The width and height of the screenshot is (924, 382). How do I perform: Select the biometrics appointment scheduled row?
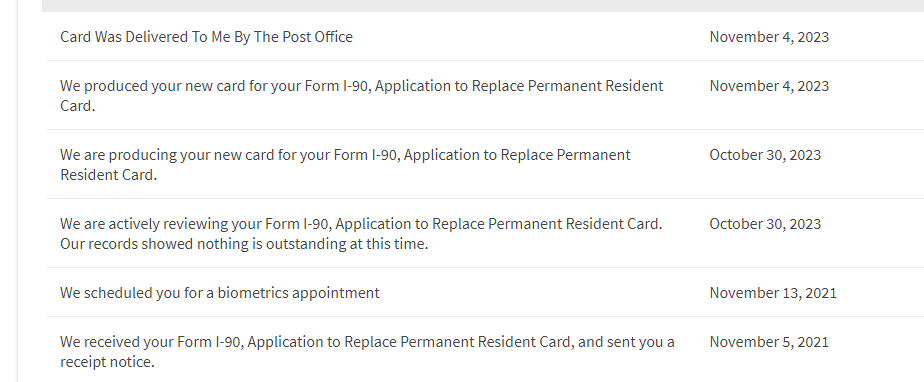tap(486, 292)
